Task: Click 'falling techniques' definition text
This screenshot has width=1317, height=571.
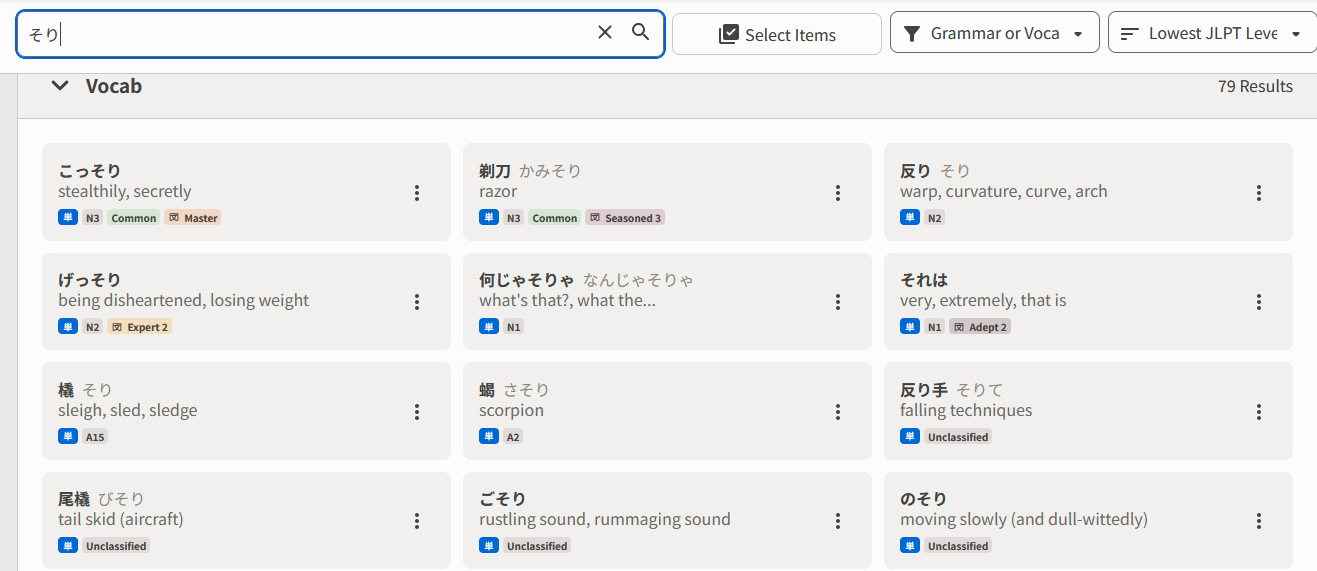Action: coord(966,410)
